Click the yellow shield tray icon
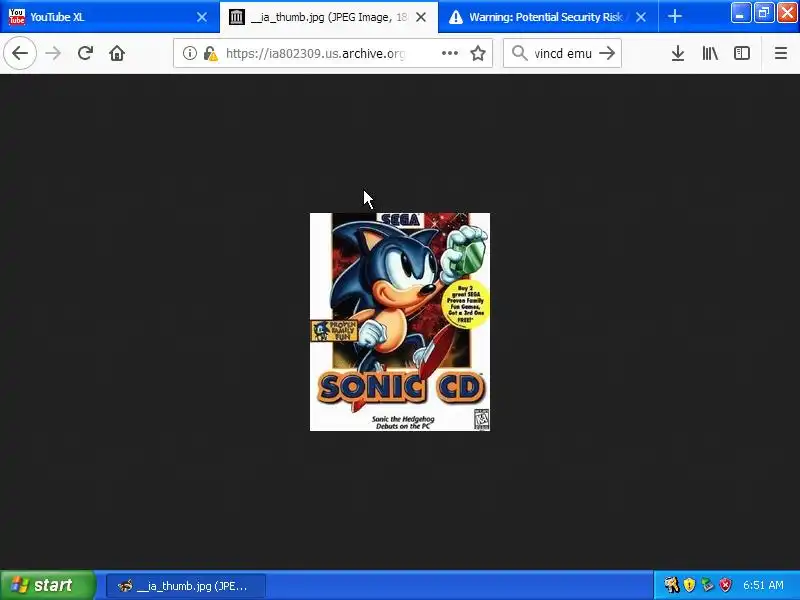Screen dimensions: 800x600 [x=689, y=585]
